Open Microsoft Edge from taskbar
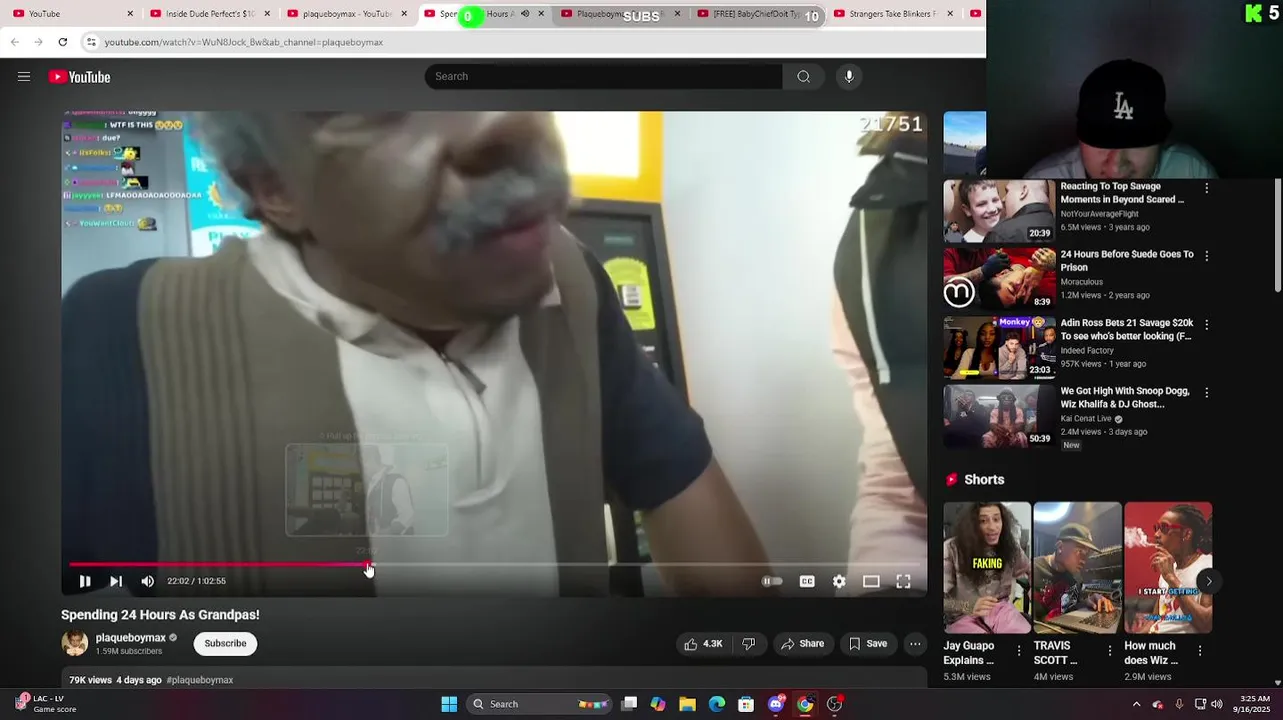 [x=717, y=704]
